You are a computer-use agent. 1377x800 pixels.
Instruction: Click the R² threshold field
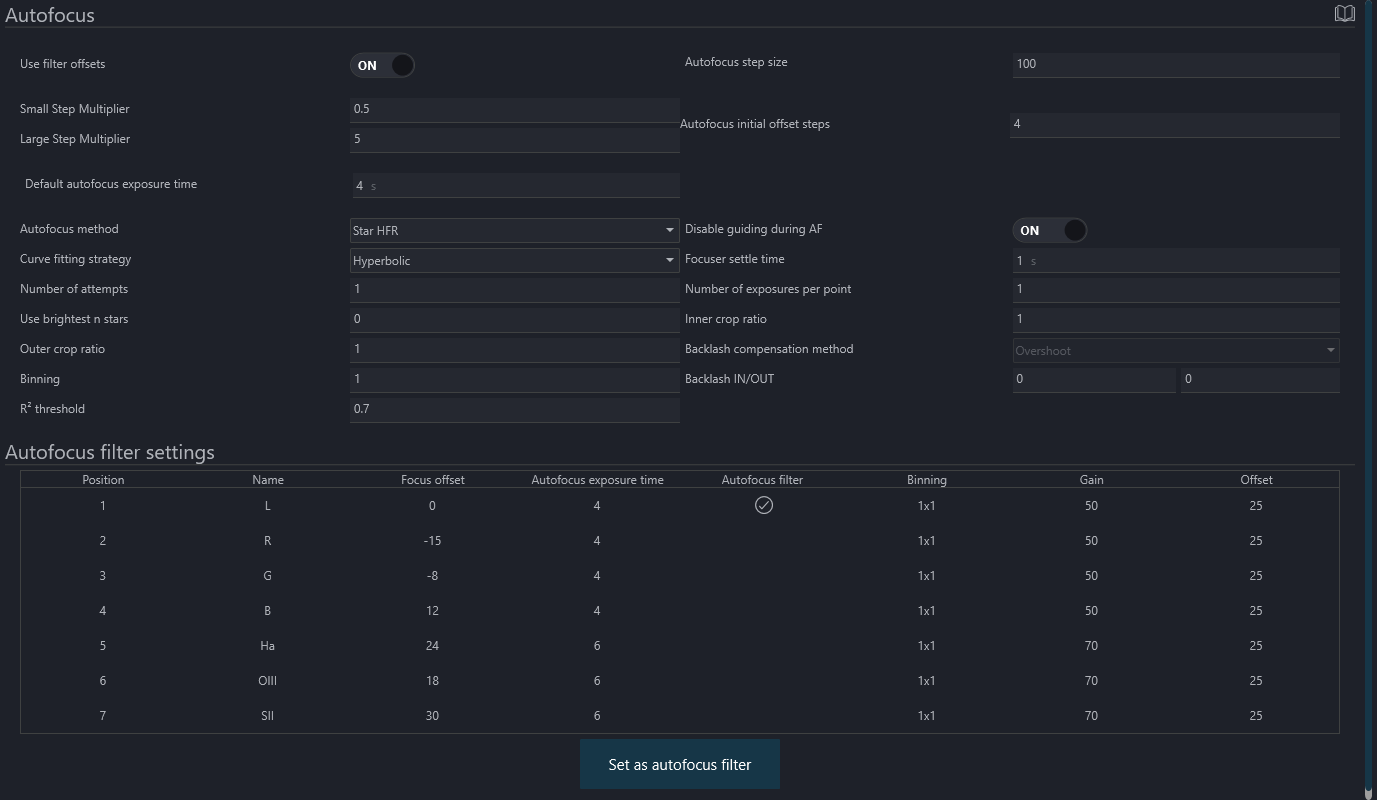tap(514, 409)
